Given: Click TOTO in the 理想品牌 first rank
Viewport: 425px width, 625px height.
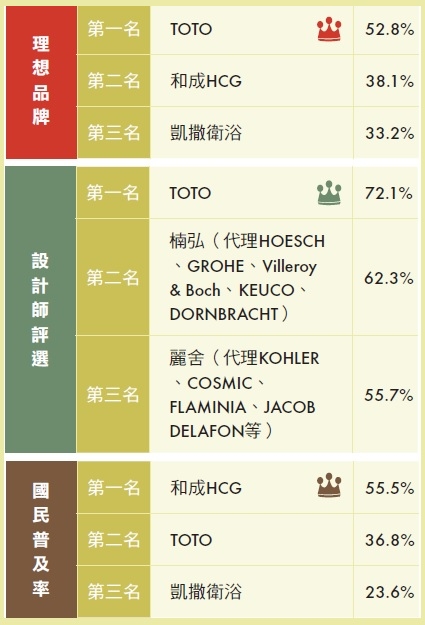Looking at the screenshot, I should pos(191,29).
